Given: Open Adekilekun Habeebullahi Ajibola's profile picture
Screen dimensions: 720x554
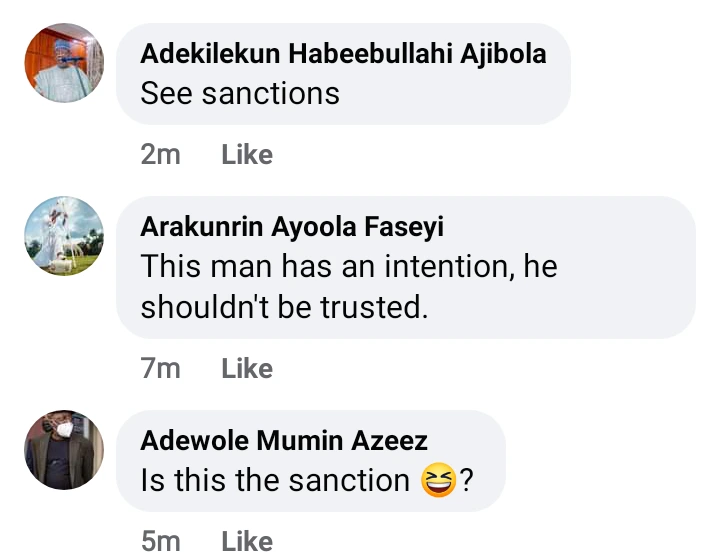Looking at the screenshot, I should point(64,63).
